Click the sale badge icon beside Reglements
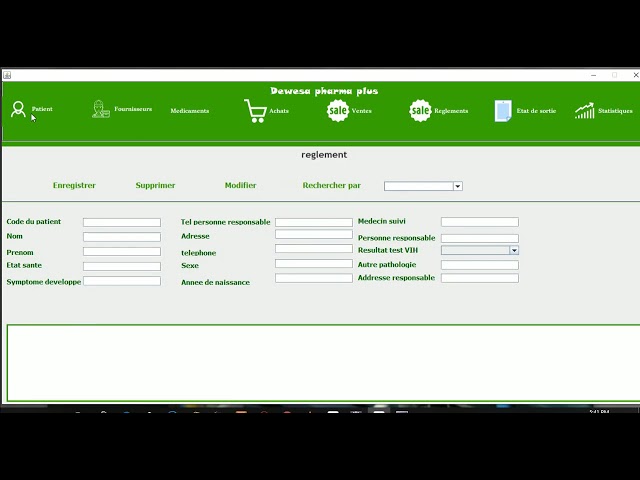 (420, 111)
